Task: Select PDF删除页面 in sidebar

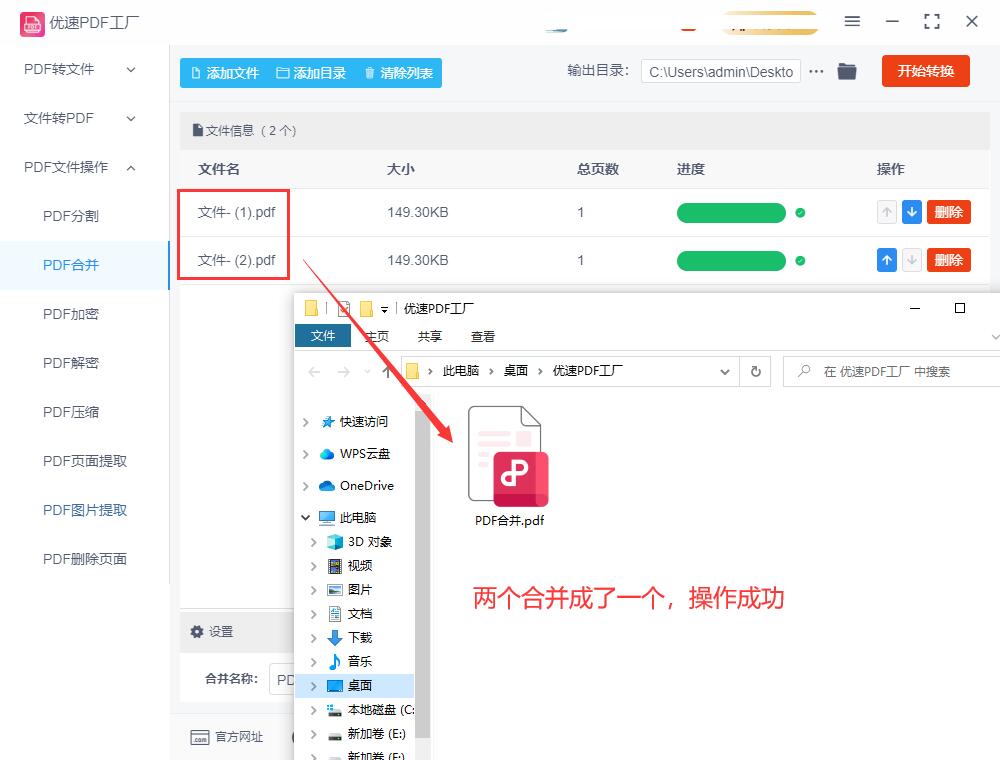Action: pos(85,559)
